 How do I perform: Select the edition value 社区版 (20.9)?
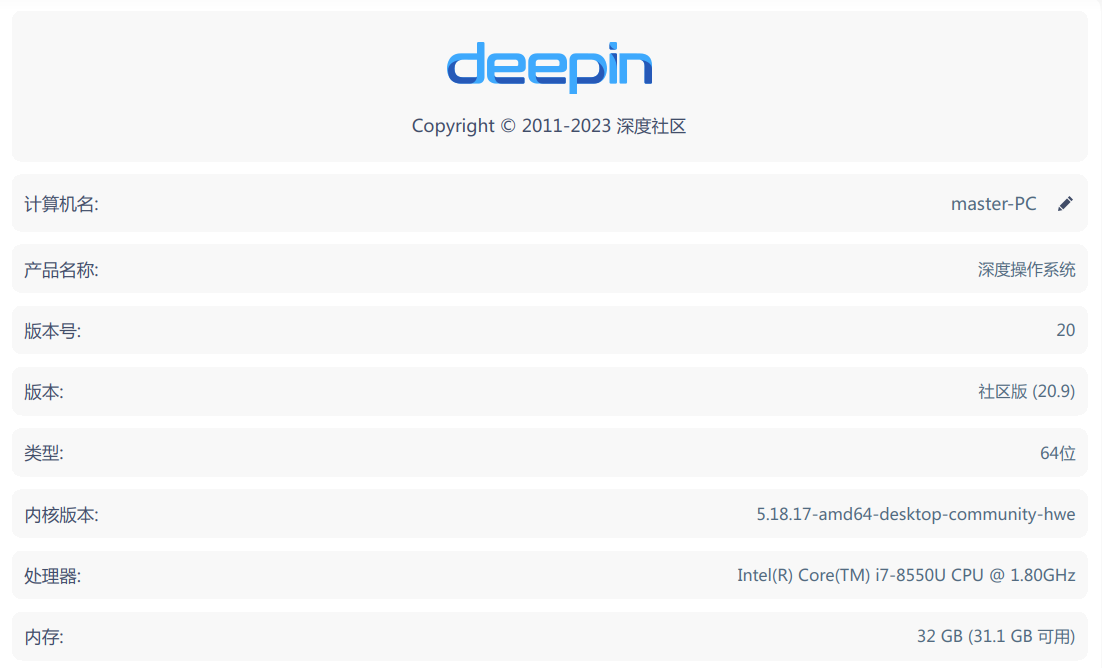click(x=1026, y=391)
